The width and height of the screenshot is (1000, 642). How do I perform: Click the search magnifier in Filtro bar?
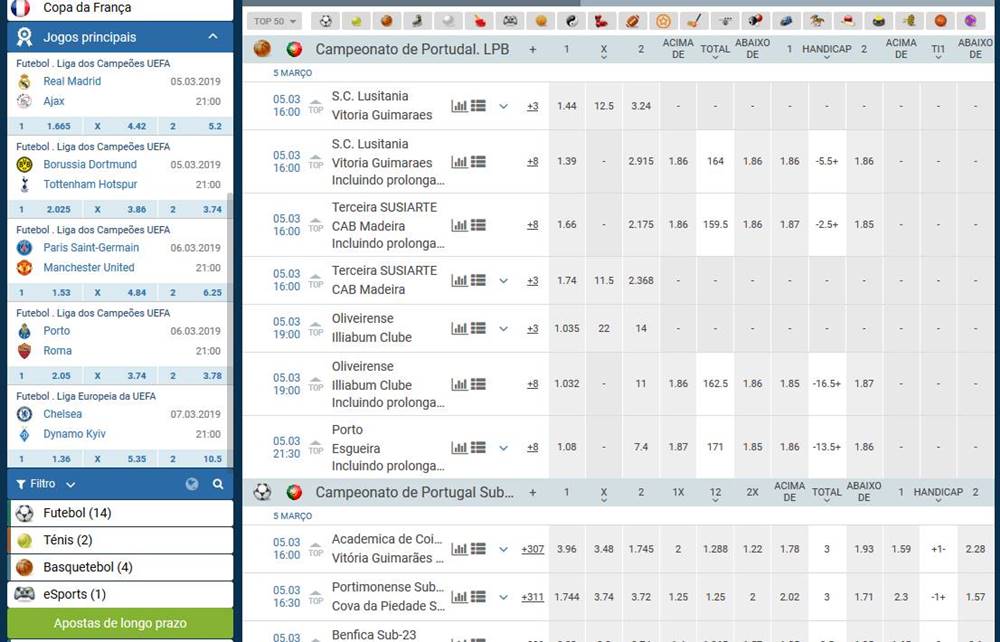pos(218,484)
